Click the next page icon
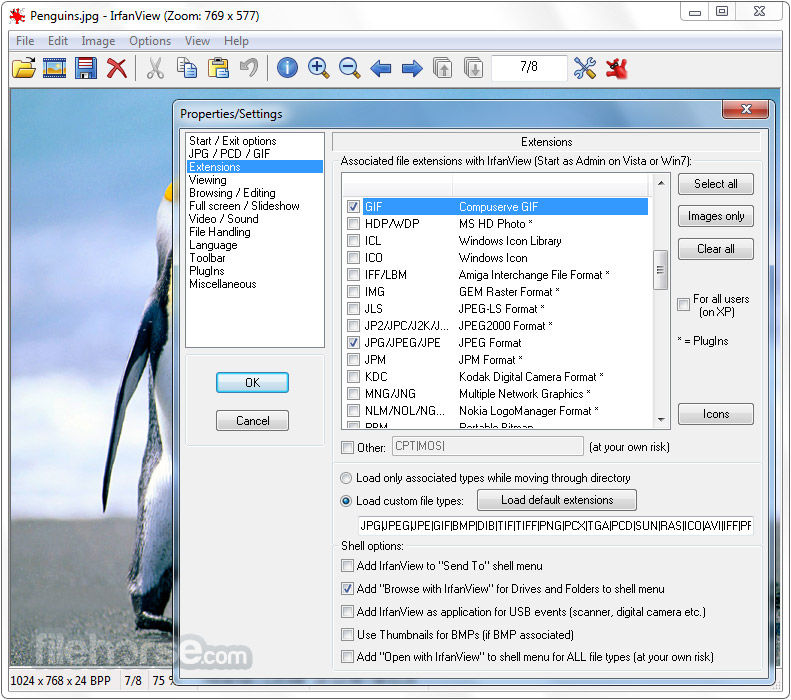This screenshot has width=791, height=700. pos(473,68)
